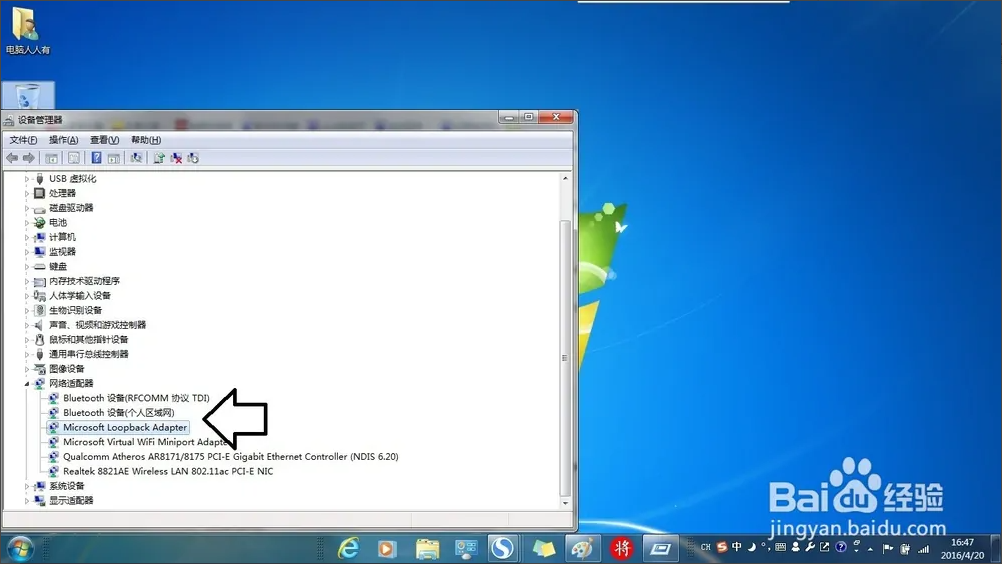Expand the 显示适配器 category
Screen dimensions: 1002x564
tap(27, 500)
